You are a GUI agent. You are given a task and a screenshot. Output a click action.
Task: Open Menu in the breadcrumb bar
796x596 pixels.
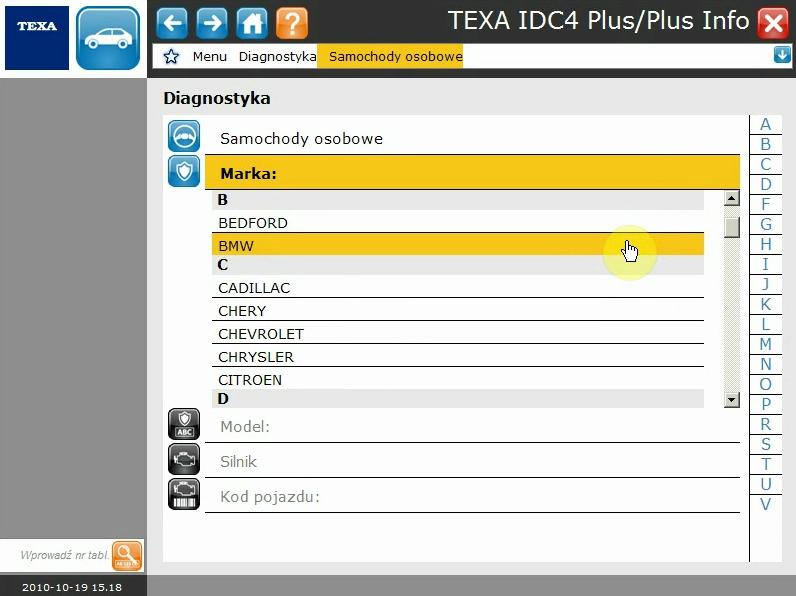(x=209, y=57)
